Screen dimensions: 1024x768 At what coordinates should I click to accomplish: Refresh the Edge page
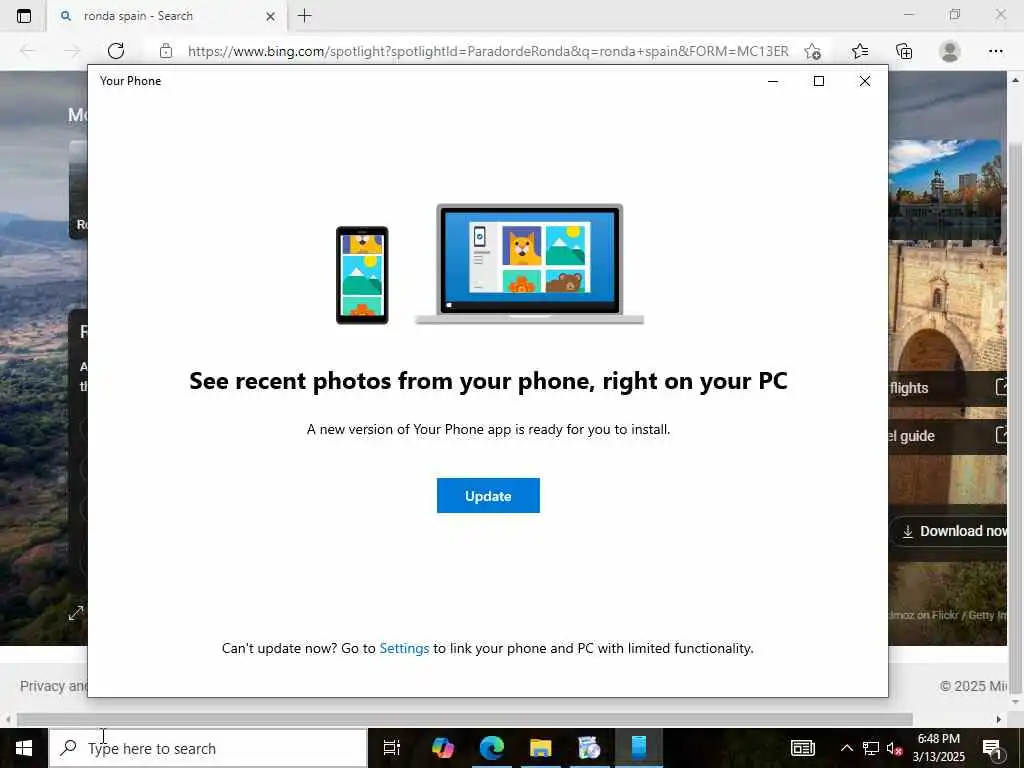point(116,51)
